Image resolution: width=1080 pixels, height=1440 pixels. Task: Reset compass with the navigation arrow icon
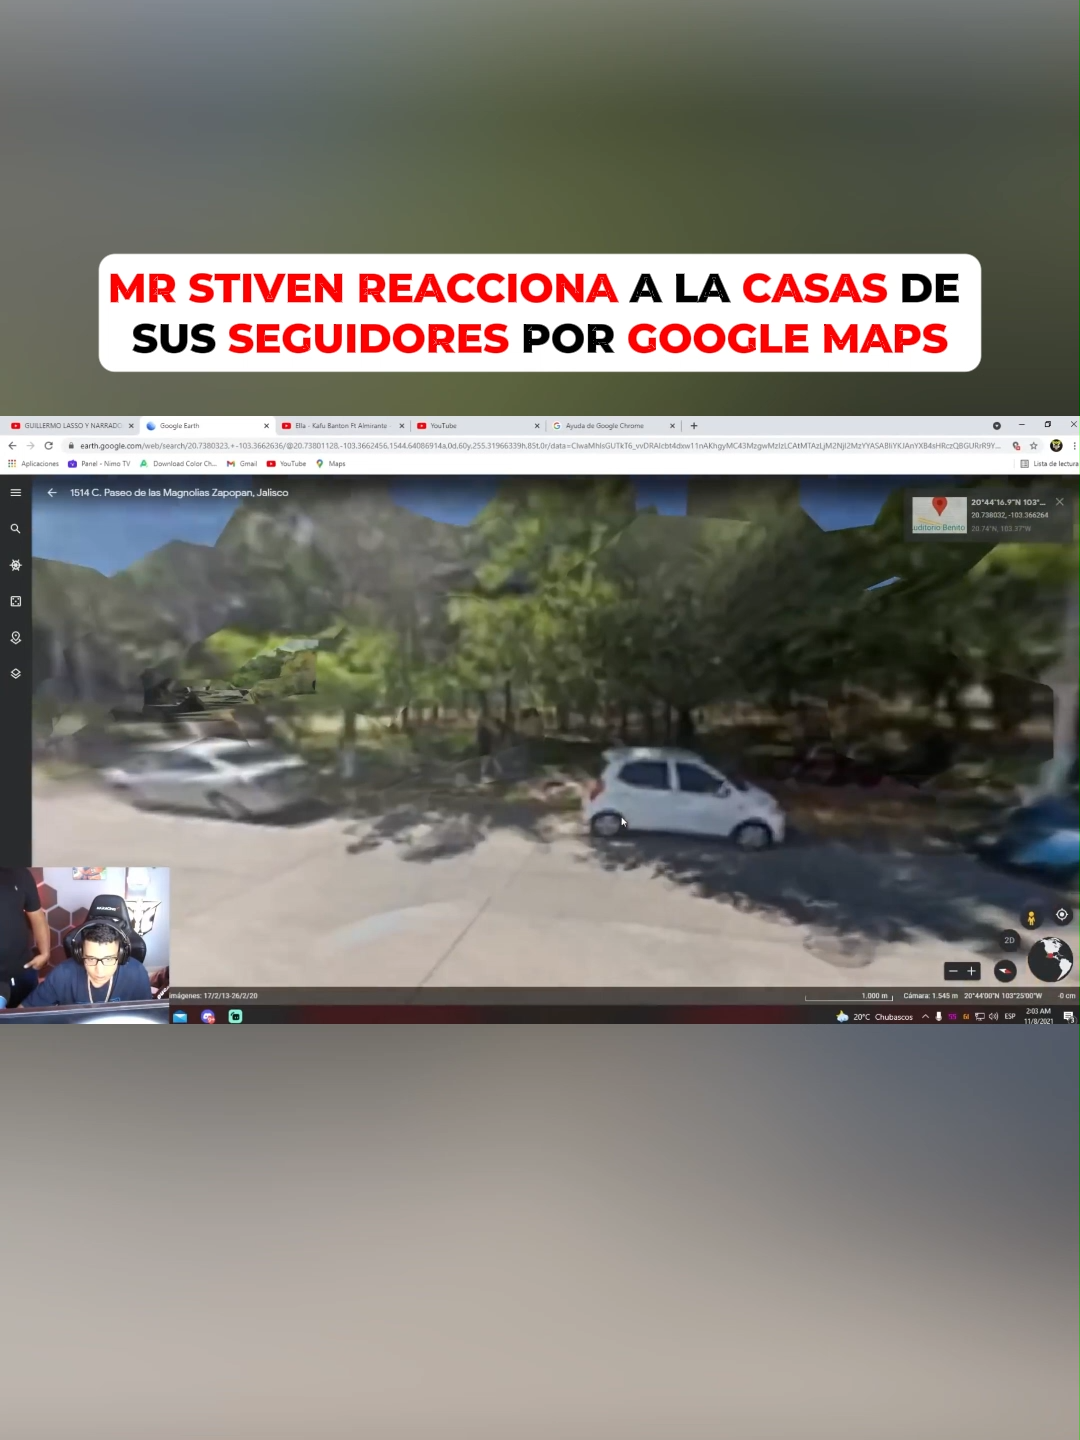pyautogui.click(x=1003, y=971)
